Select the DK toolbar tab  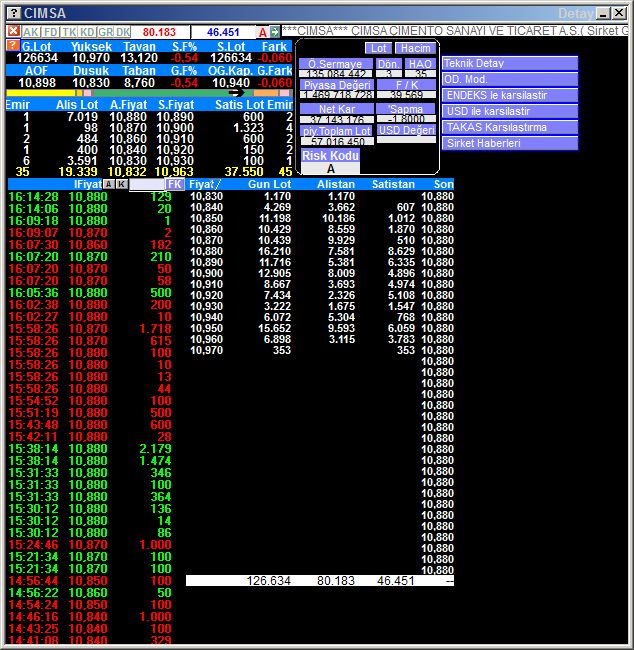point(123,32)
